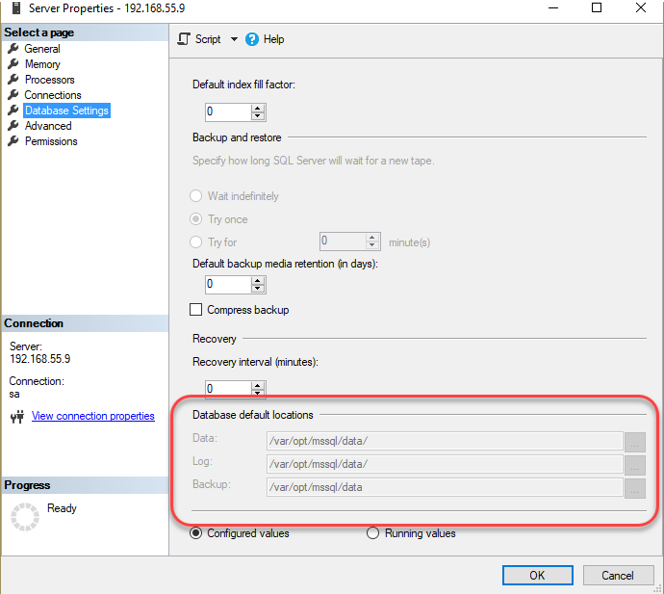Select the Configured values radio button

(x=196, y=533)
